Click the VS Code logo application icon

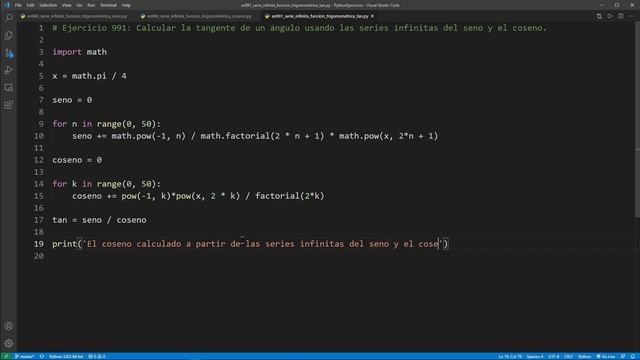[7, 5]
